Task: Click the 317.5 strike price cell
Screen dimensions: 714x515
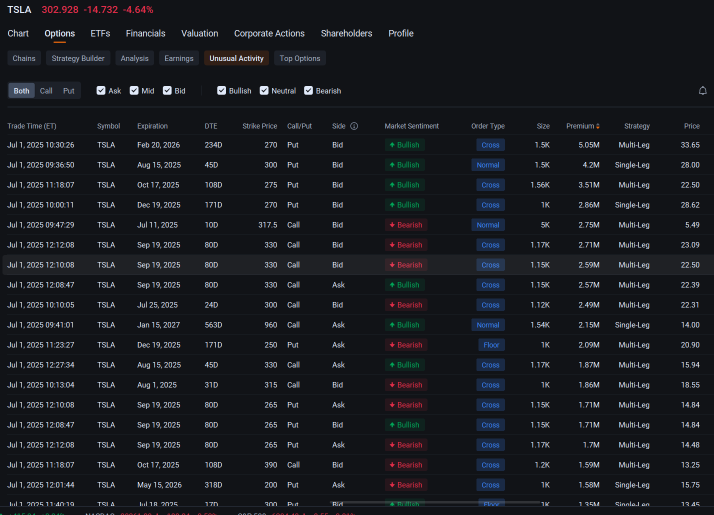Action: [268, 225]
